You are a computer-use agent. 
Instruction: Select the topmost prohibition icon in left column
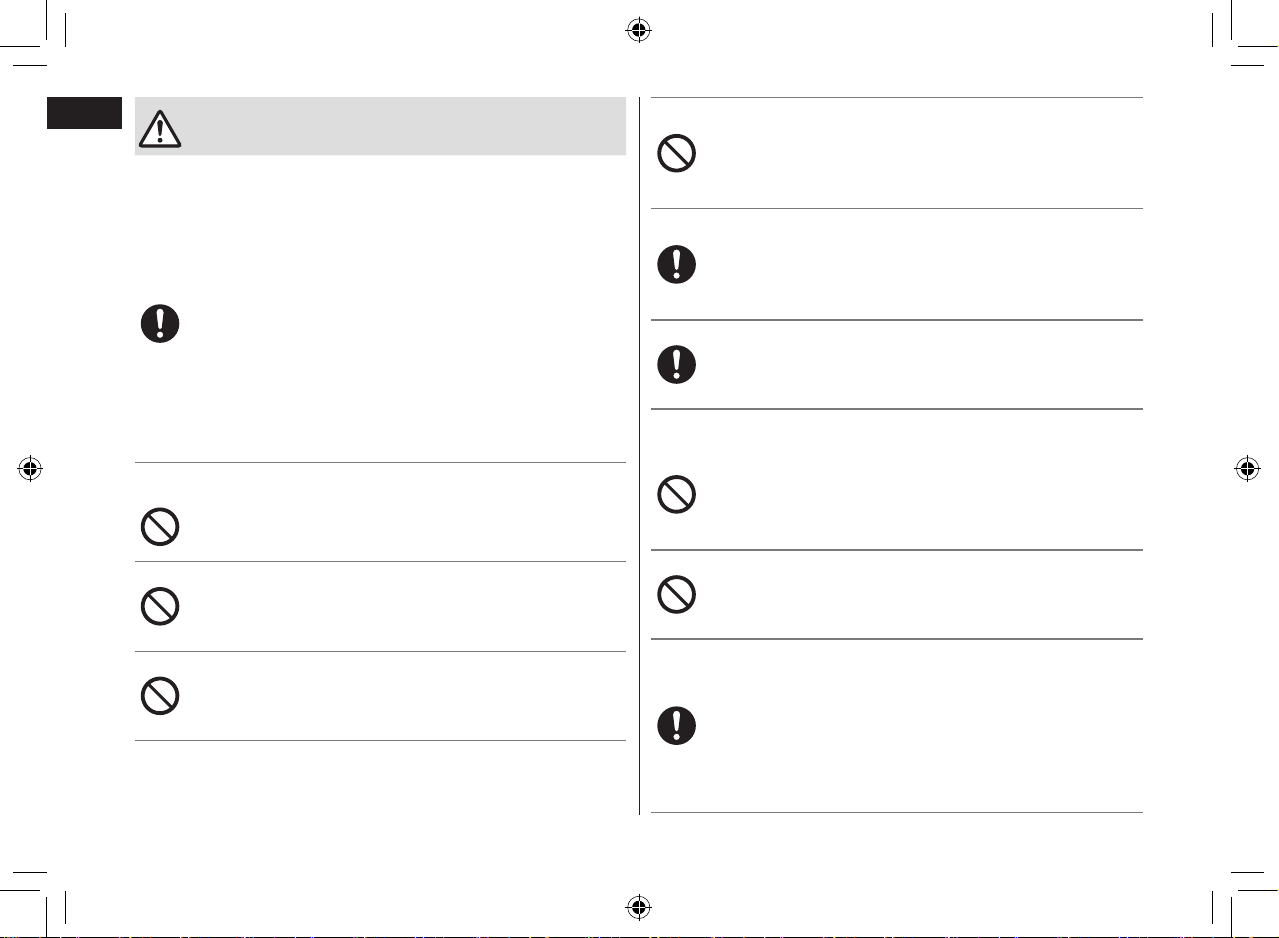pos(160,527)
